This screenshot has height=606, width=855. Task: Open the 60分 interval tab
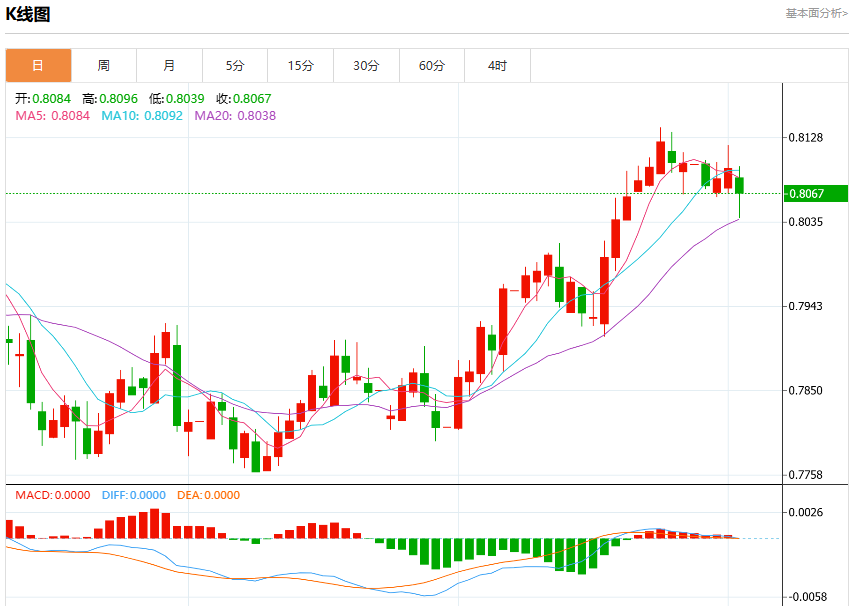coord(432,65)
